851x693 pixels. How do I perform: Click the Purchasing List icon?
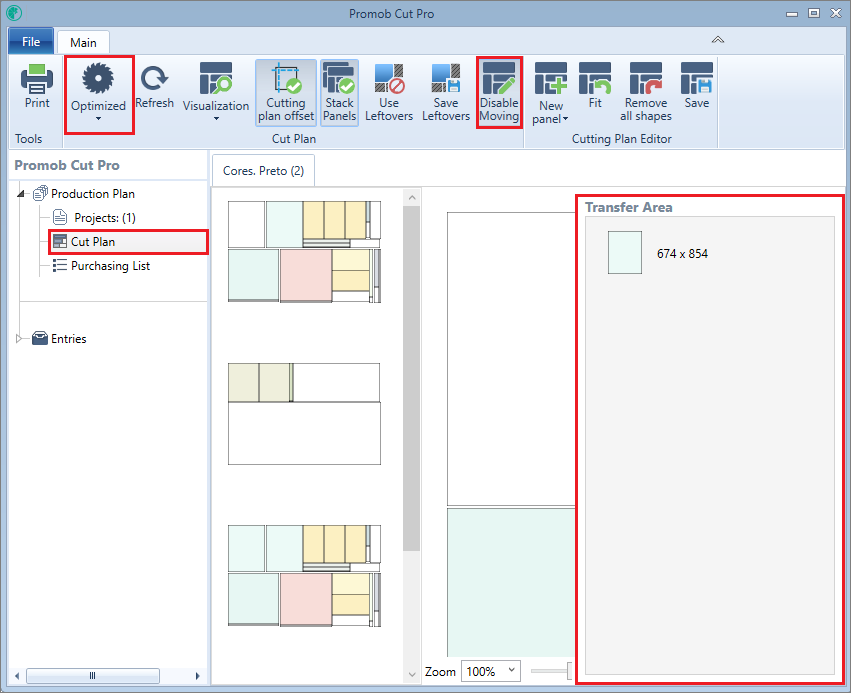(x=60, y=265)
